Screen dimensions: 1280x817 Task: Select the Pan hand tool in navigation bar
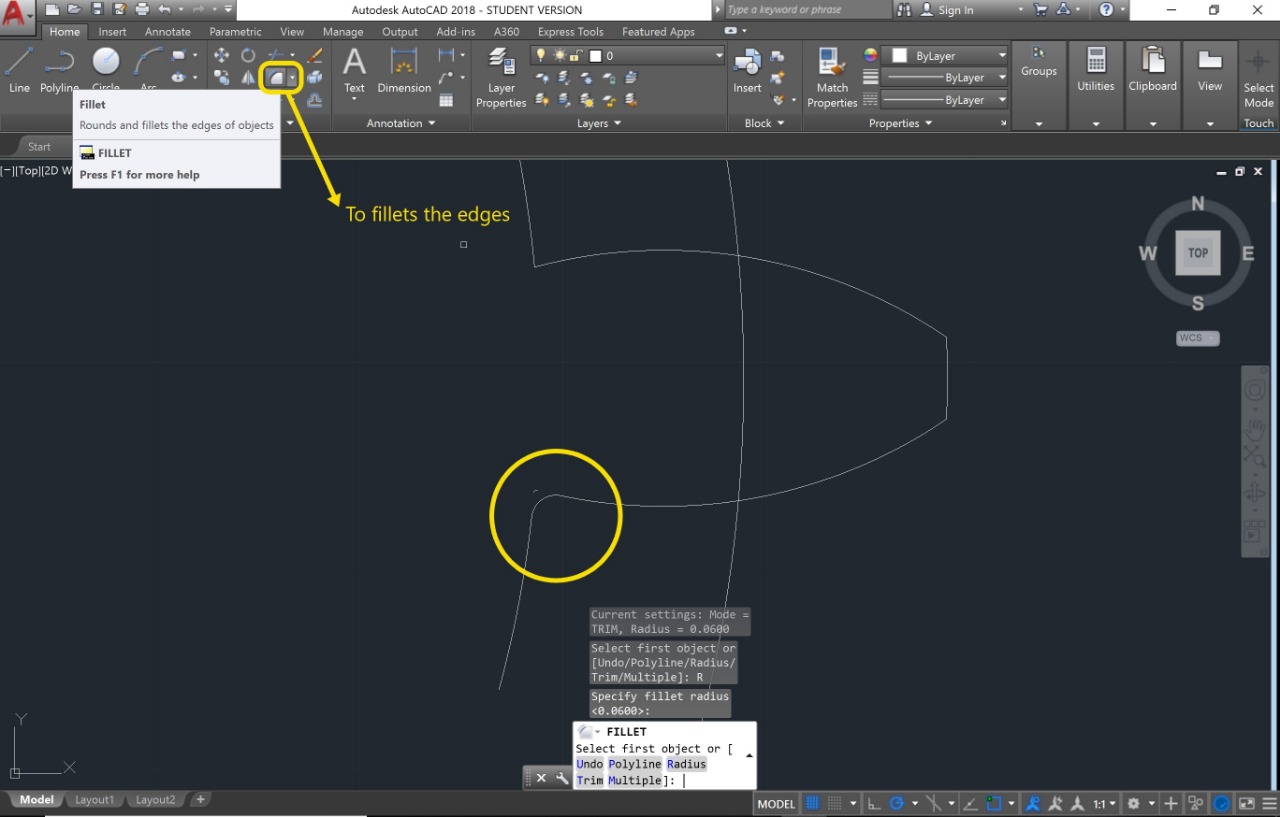(1255, 431)
